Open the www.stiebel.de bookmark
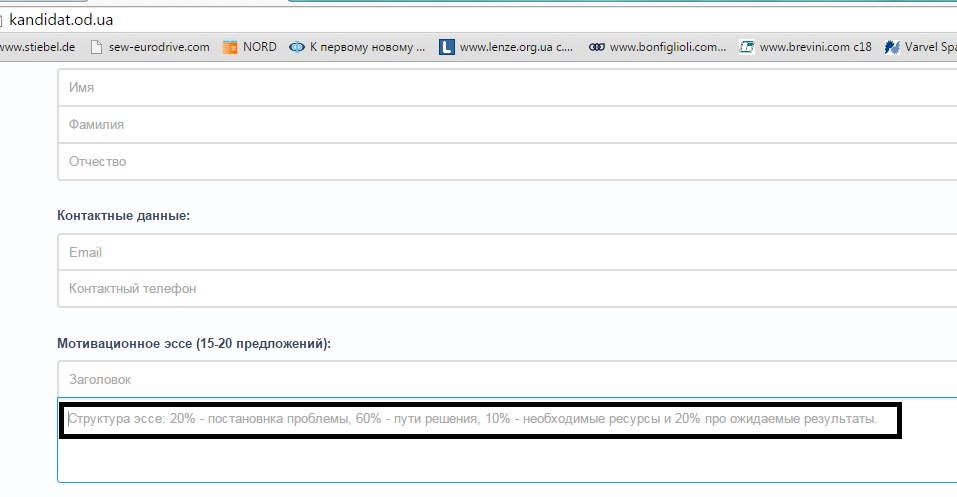This screenshot has width=957, height=497. tap(38, 46)
